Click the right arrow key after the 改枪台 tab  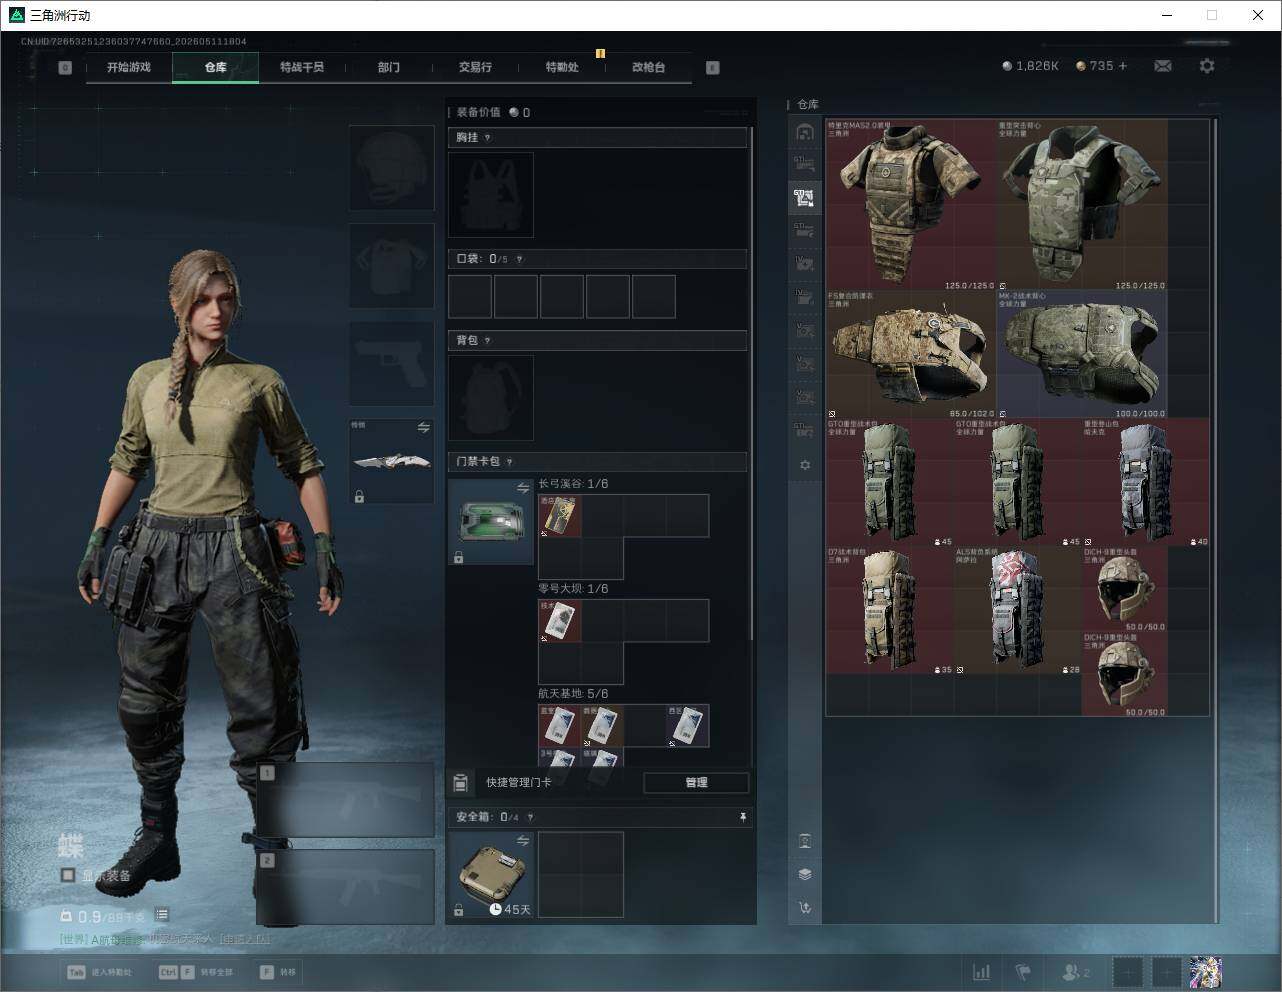pyautogui.click(x=713, y=68)
